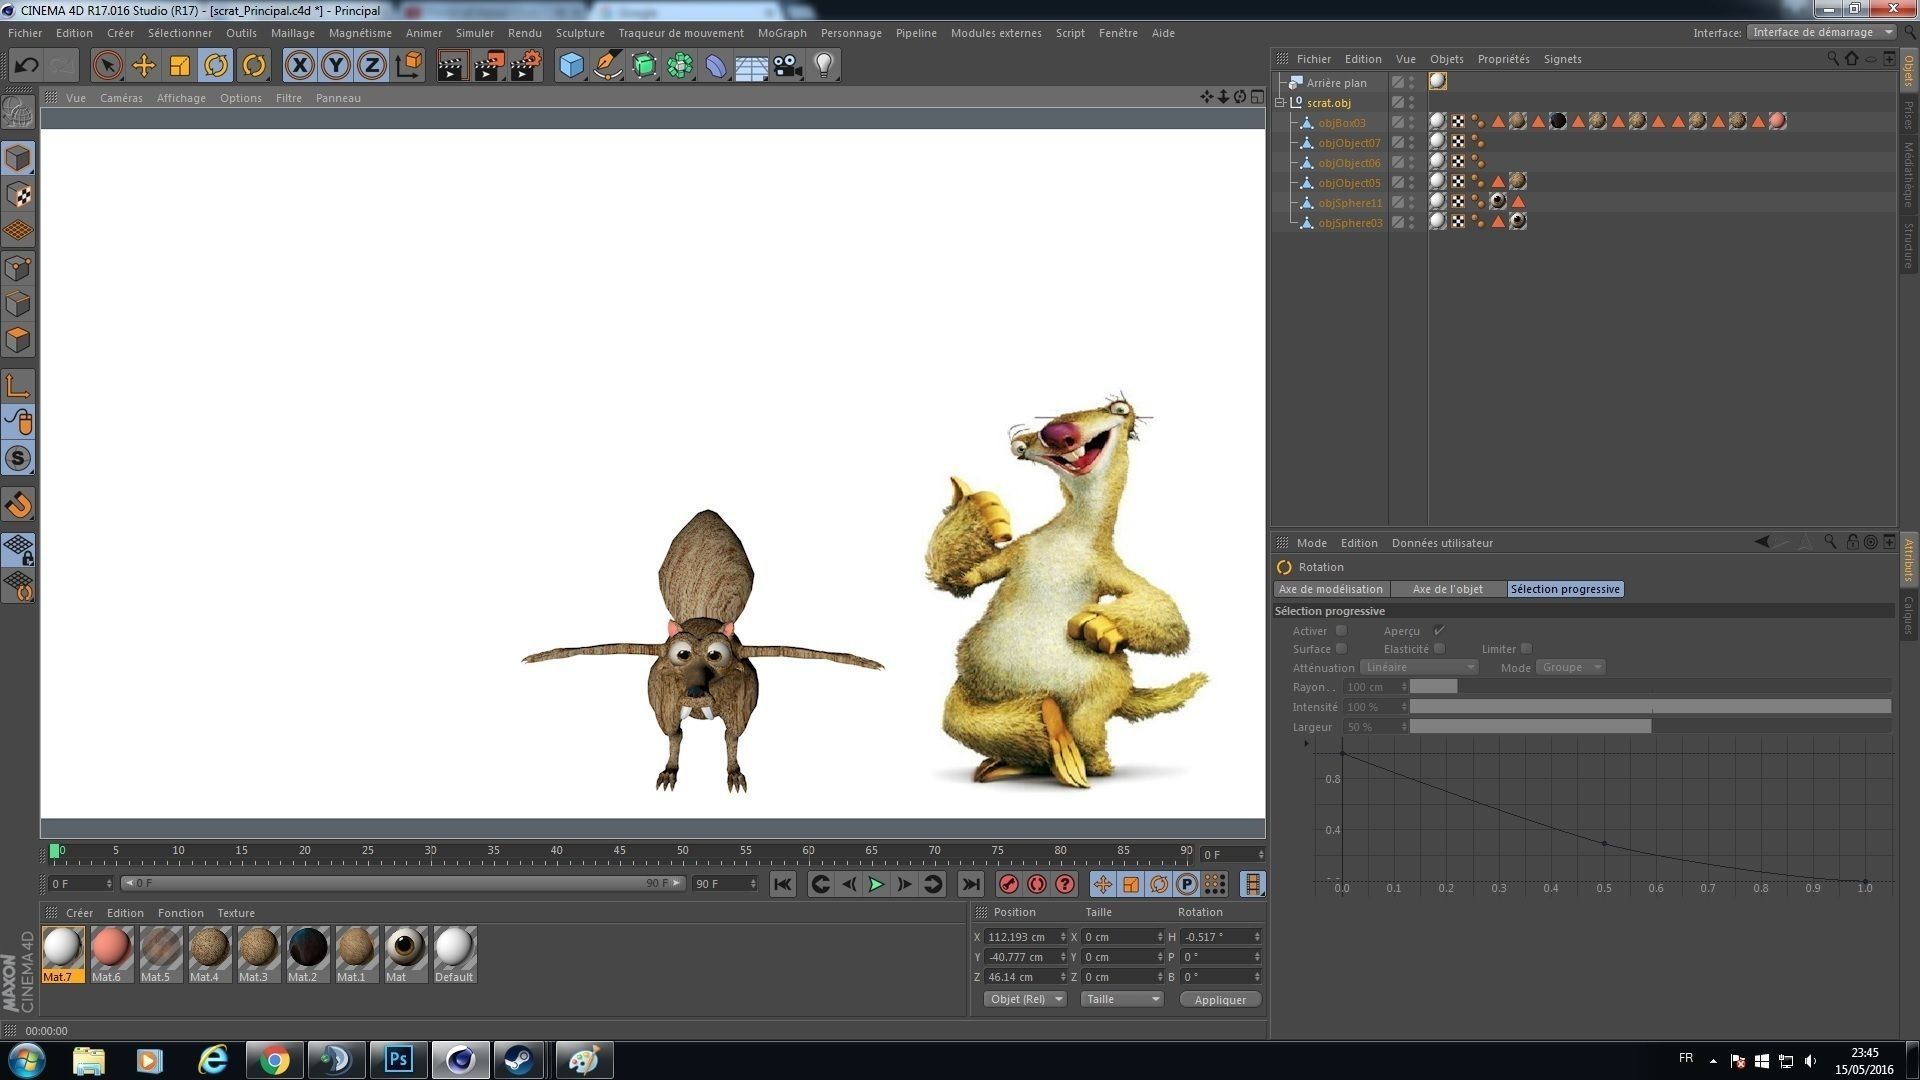The height and width of the screenshot is (1080, 1920).
Task: Open the Fichier menu
Action: [25, 33]
